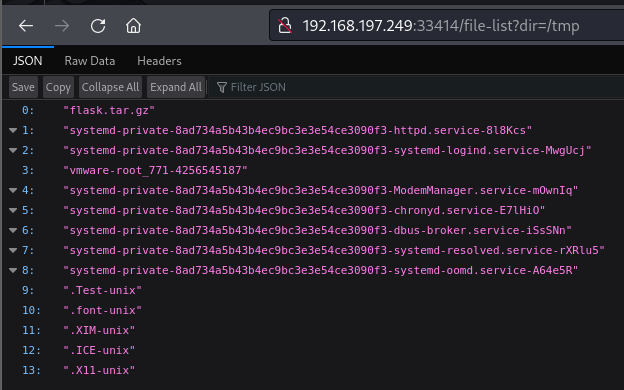This screenshot has width=624, height=390.
Task: Click the index key 13:
Action: (31, 370)
